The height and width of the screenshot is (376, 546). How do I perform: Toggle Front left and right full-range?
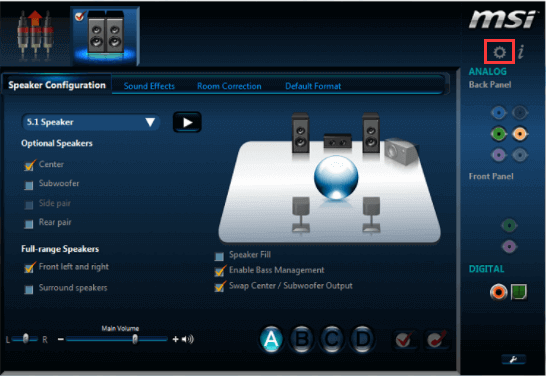(x=29, y=268)
